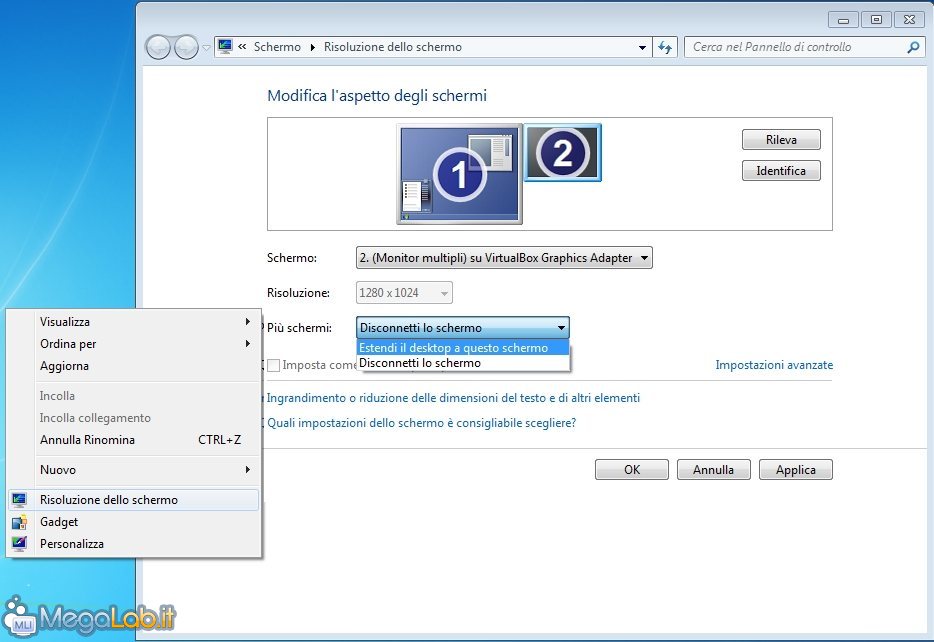Viewport: 934px width, 642px height.
Task: Click the control panel icon in the address bar
Action: (x=225, y=46)
